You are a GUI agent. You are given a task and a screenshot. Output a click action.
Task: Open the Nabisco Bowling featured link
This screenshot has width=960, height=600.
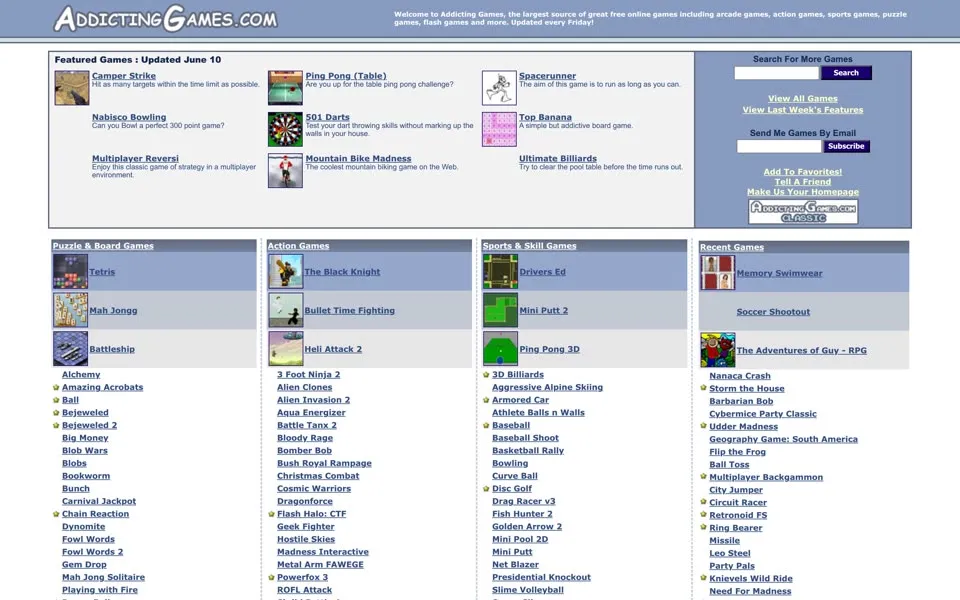pos(129,117)
